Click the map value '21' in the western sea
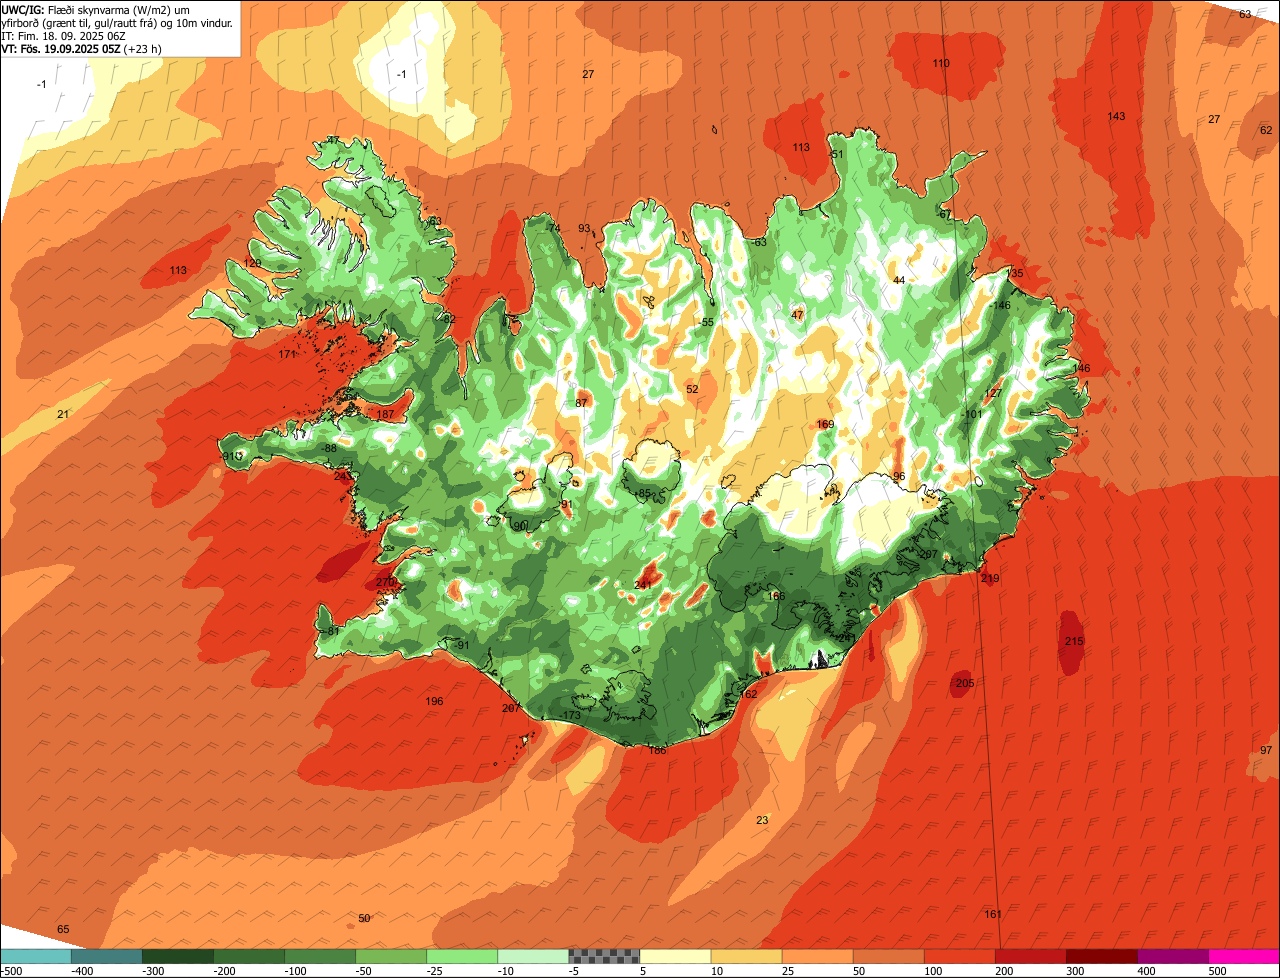The height and width of the screenshot is (978, 1280). 63,414
